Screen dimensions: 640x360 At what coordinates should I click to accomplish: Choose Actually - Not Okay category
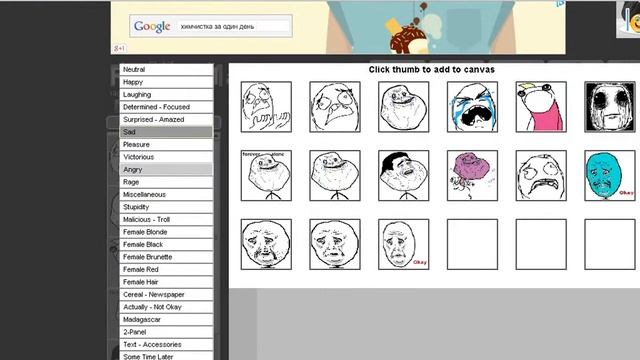(x=166, y=307)
